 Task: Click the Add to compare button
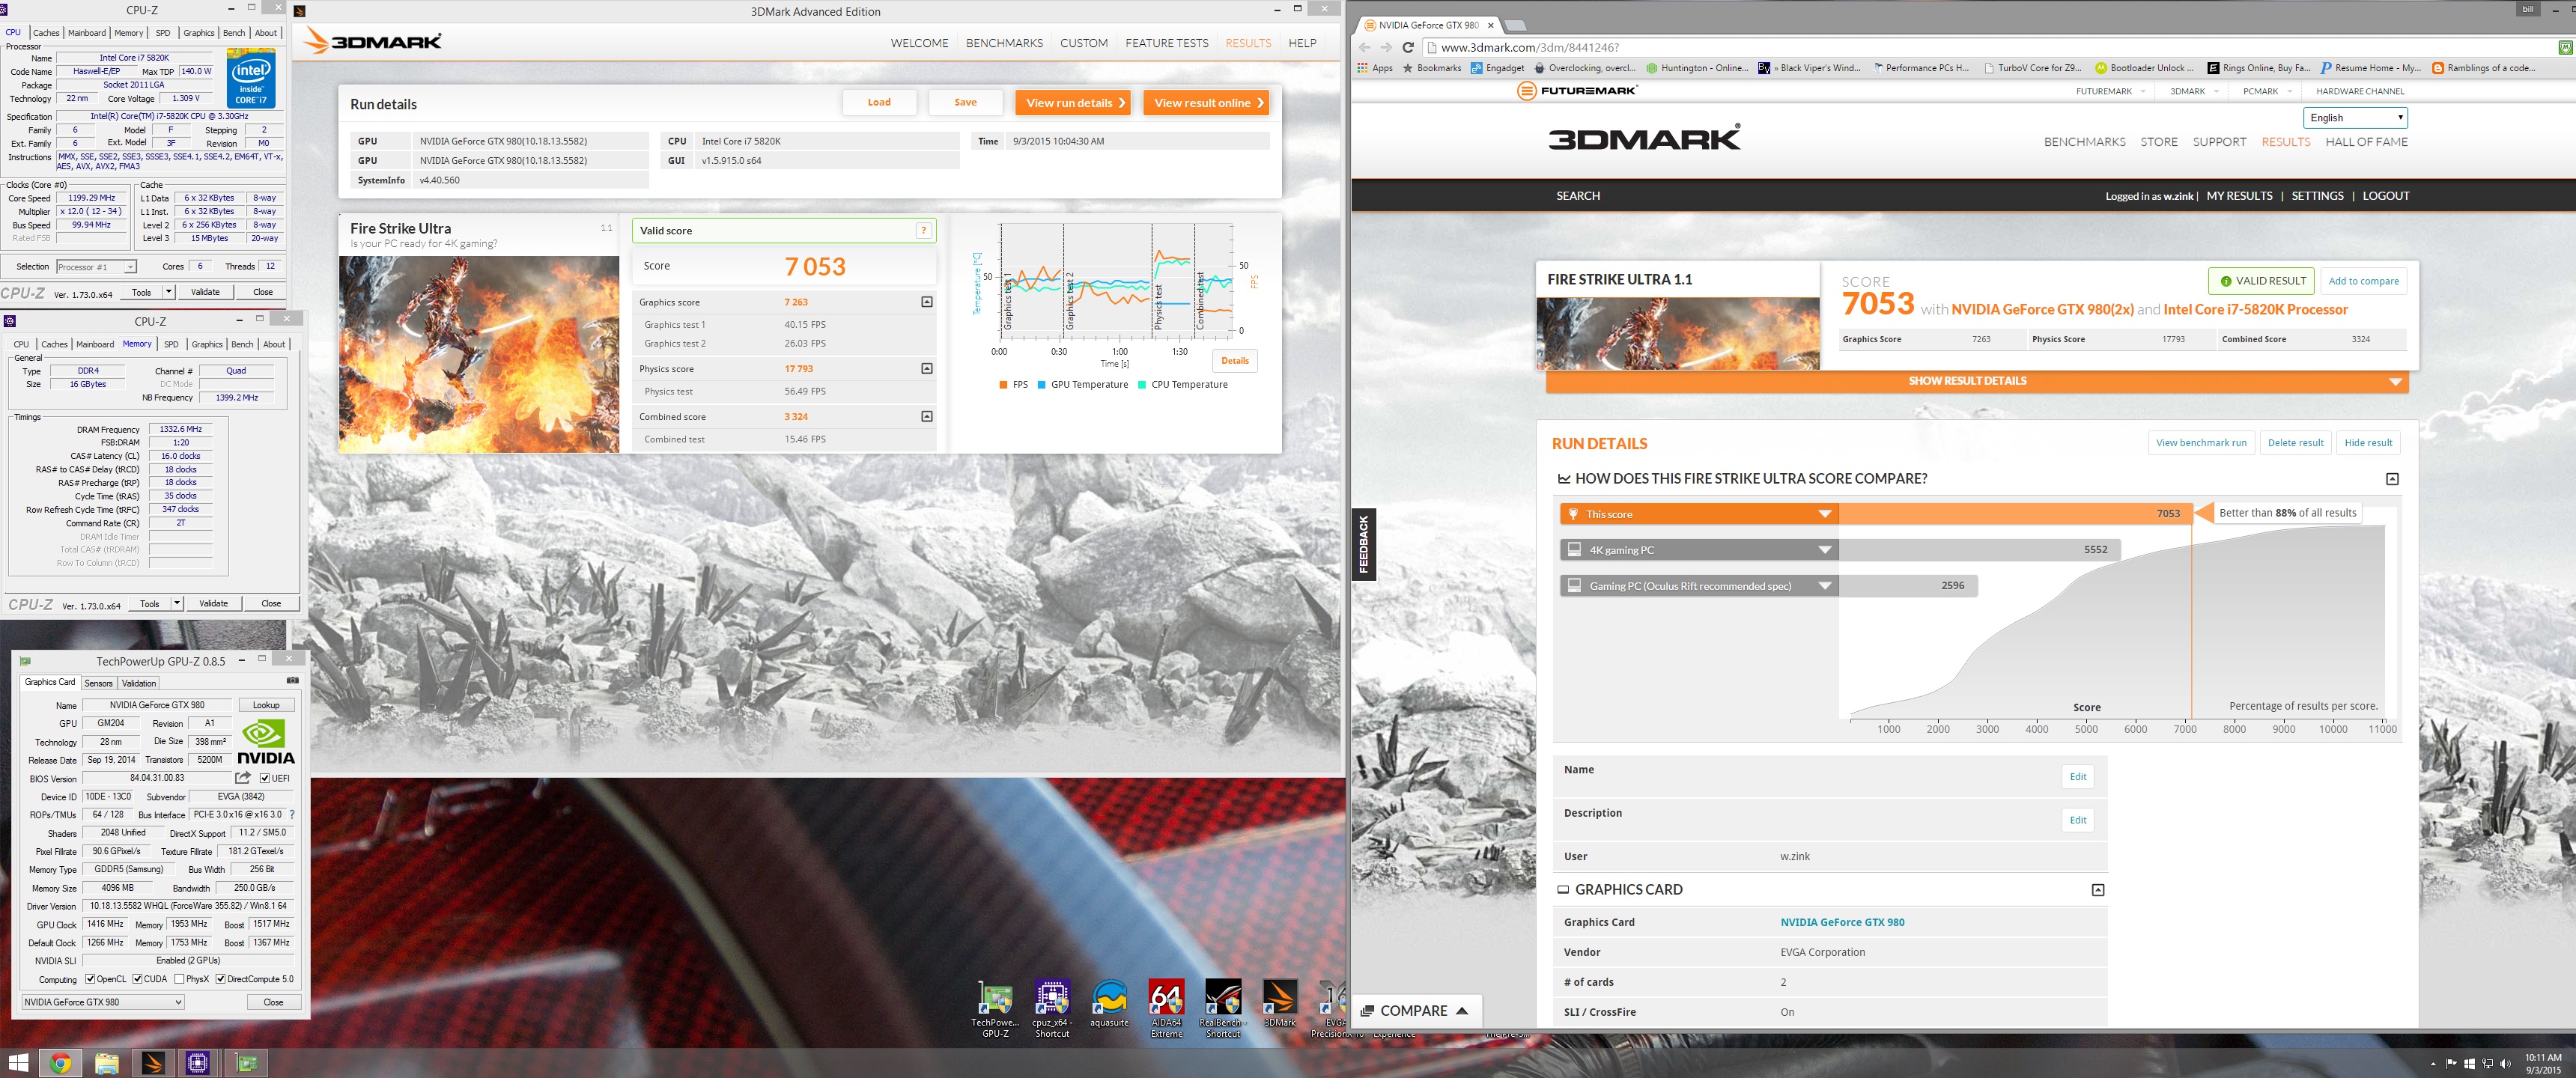[x=2363, y=281]
